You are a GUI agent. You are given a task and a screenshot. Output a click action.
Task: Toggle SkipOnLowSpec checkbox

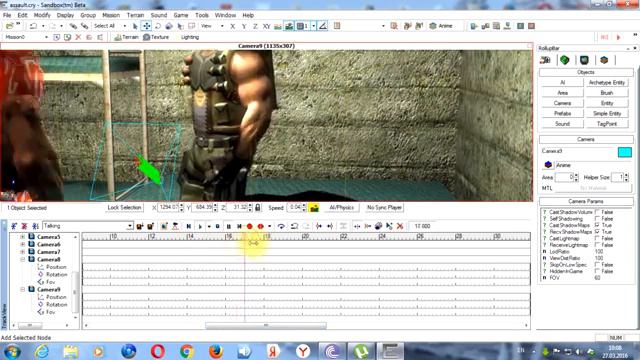pyautogui.click(x=597, y=265)
